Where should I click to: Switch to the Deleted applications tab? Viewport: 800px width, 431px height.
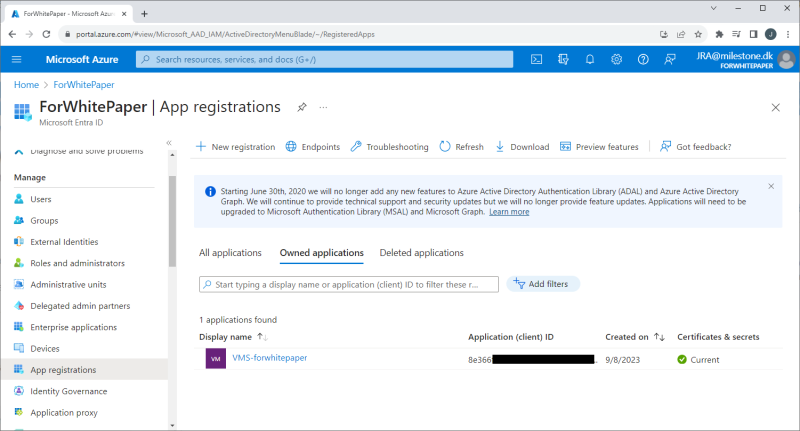(x=421, y=253)
